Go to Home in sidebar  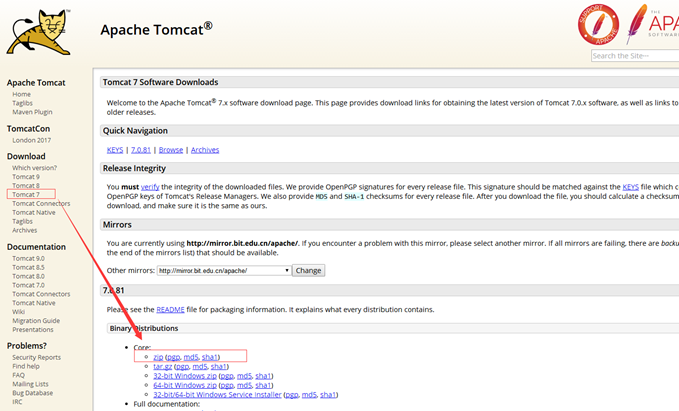pyautogui.click(x=21, y=94)
